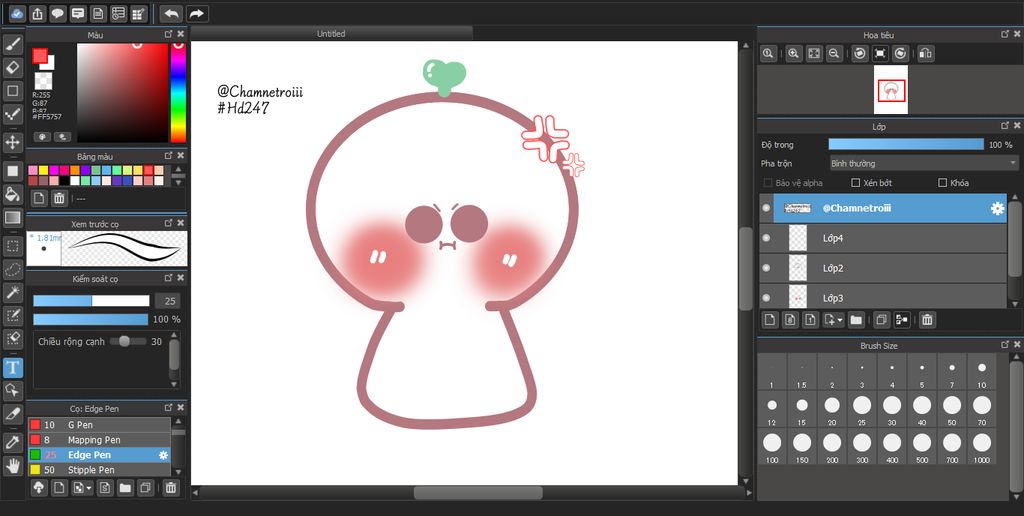Choose brush size 100 preset

point(772,446)
